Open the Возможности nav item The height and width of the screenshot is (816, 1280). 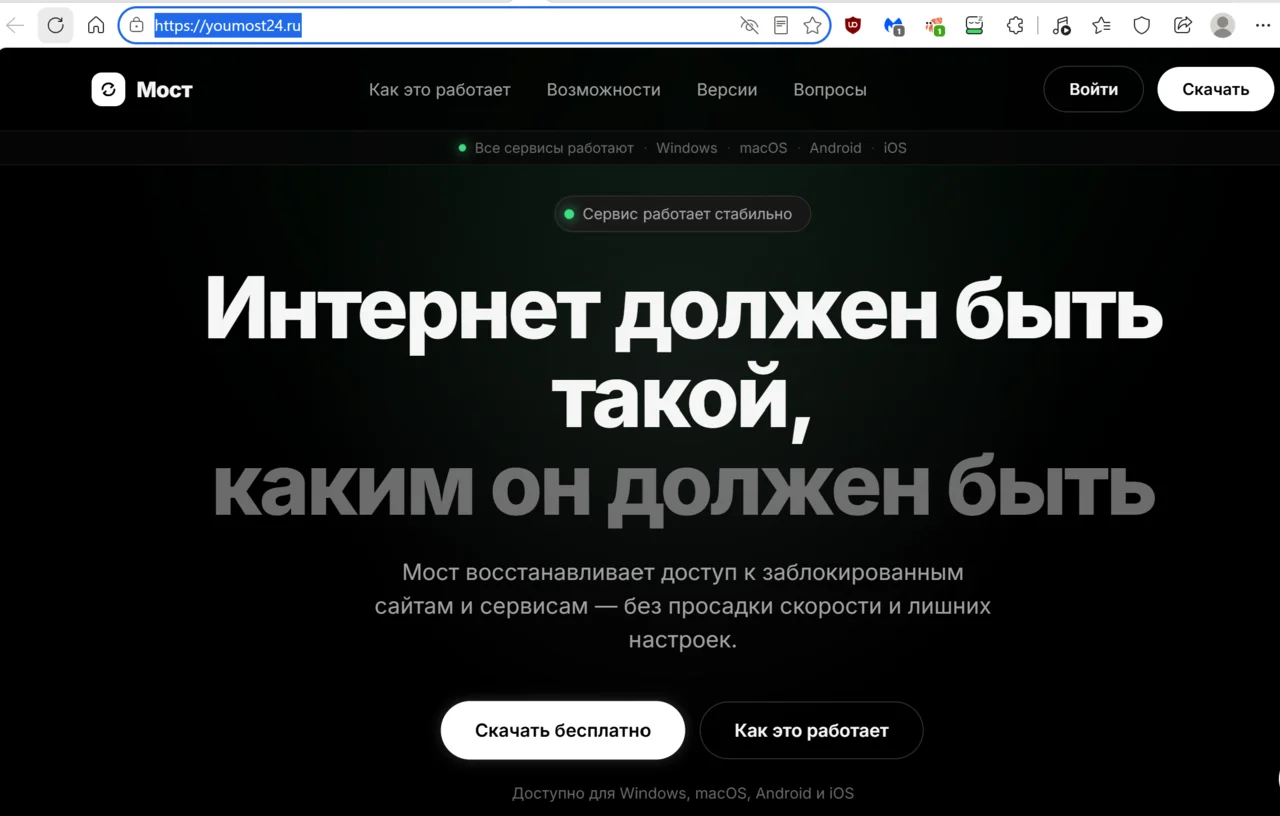[603, 89]
